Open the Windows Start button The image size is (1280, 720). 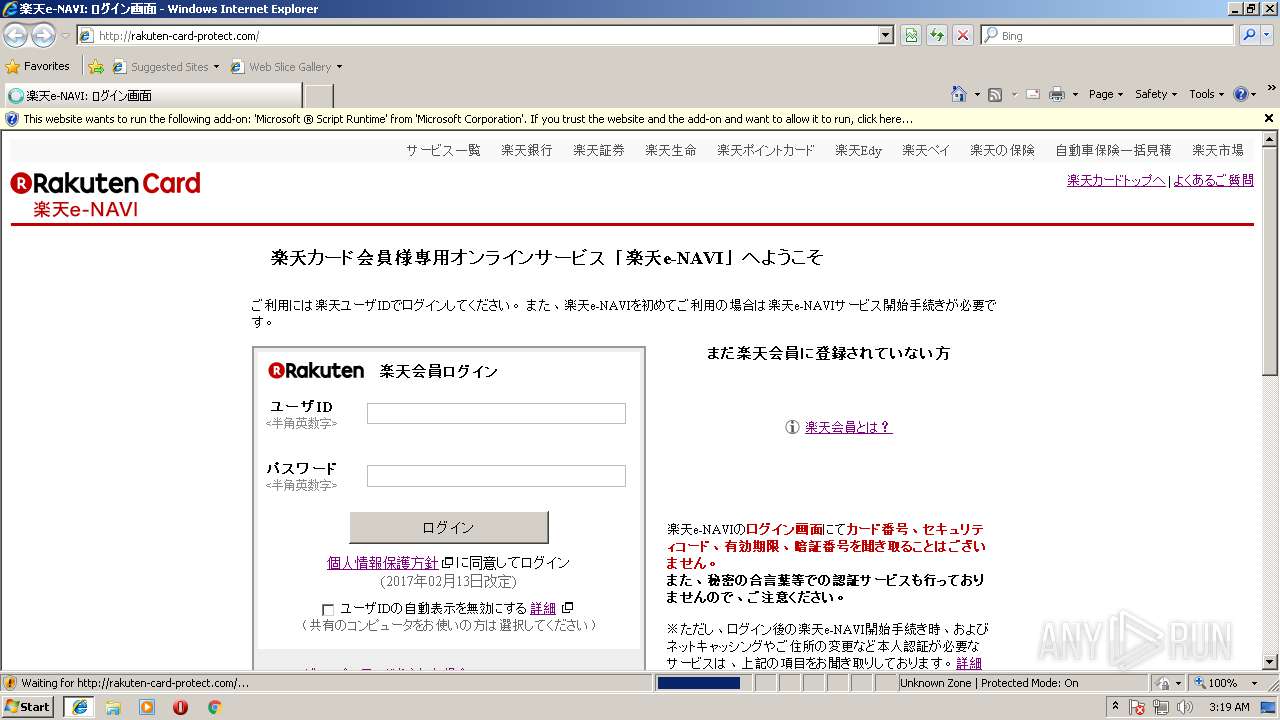[x=28, y=706]
